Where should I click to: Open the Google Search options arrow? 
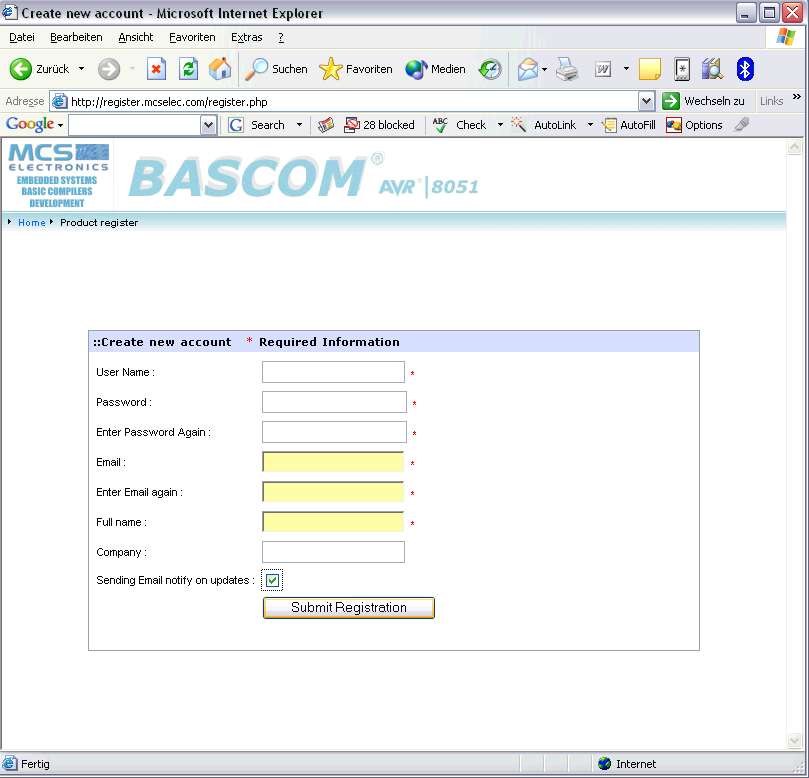click(299, 125)
